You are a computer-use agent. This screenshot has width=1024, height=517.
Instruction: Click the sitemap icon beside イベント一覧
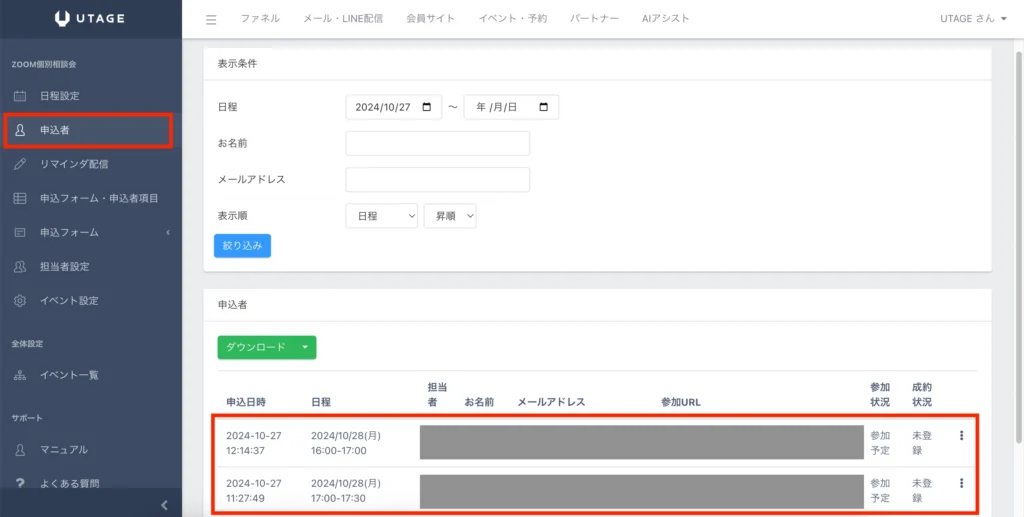pyautogui.click(x=20, y=375)
